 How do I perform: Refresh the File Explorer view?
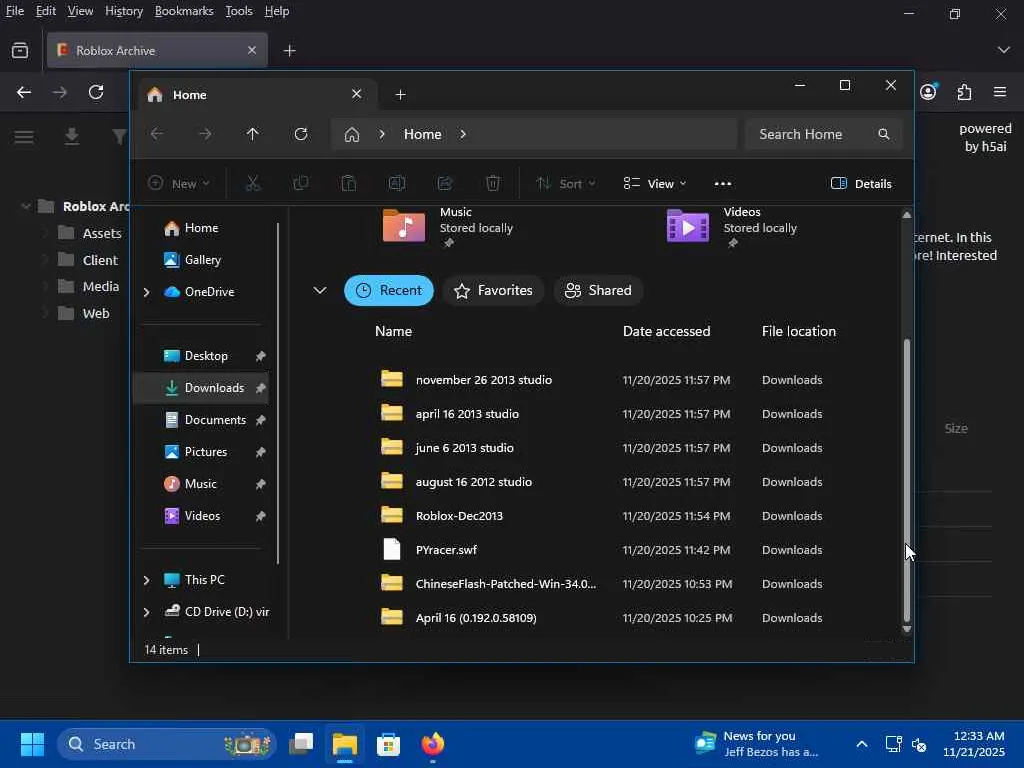click(x=300, y=134)
